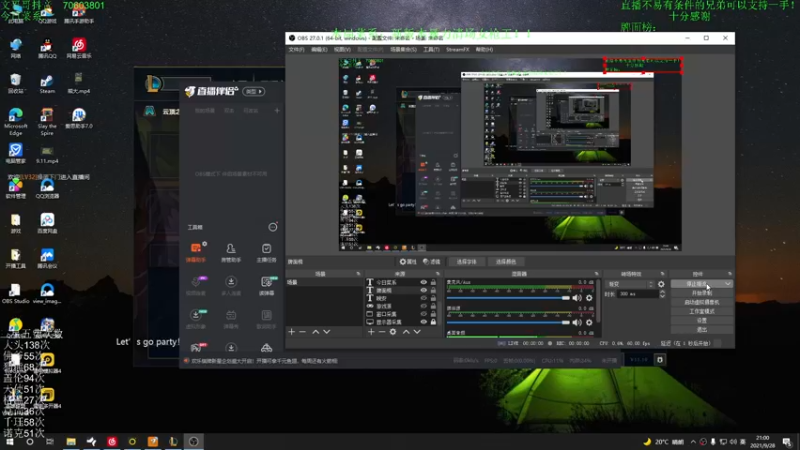Viewport: 800px width, 450px height.
Task: Open the 帮助(H) menu in OBS
Action: point(484,49)
